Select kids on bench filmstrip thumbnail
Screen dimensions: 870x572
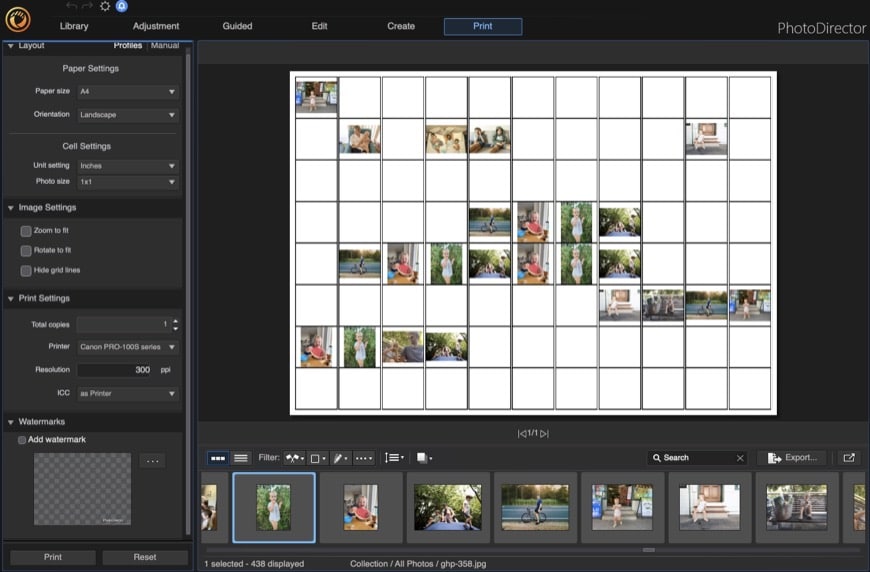796,507
